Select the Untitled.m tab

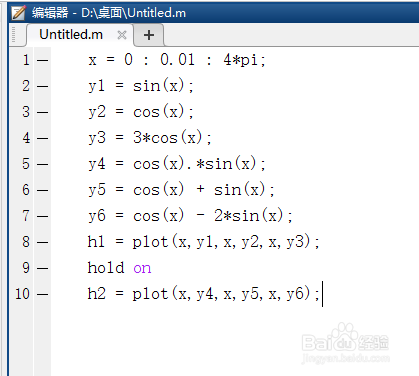[x=80, y=35]
